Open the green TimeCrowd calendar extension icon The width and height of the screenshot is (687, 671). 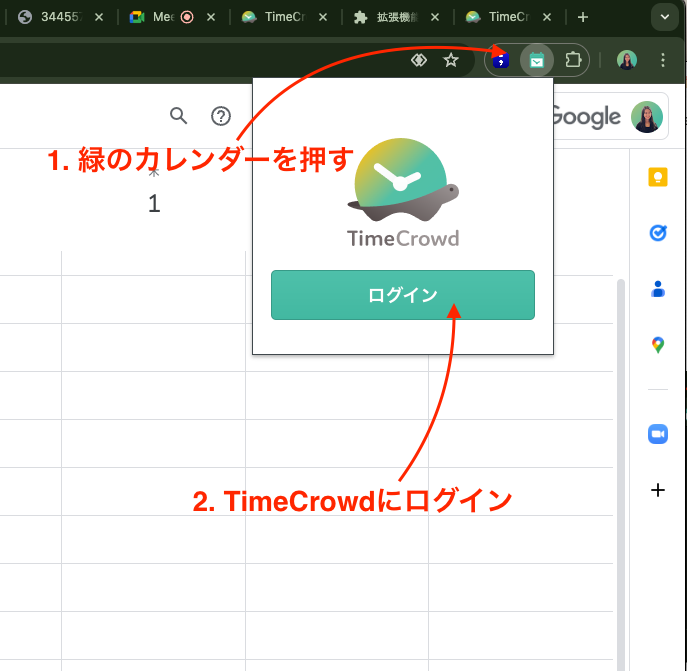pos(537,60)
